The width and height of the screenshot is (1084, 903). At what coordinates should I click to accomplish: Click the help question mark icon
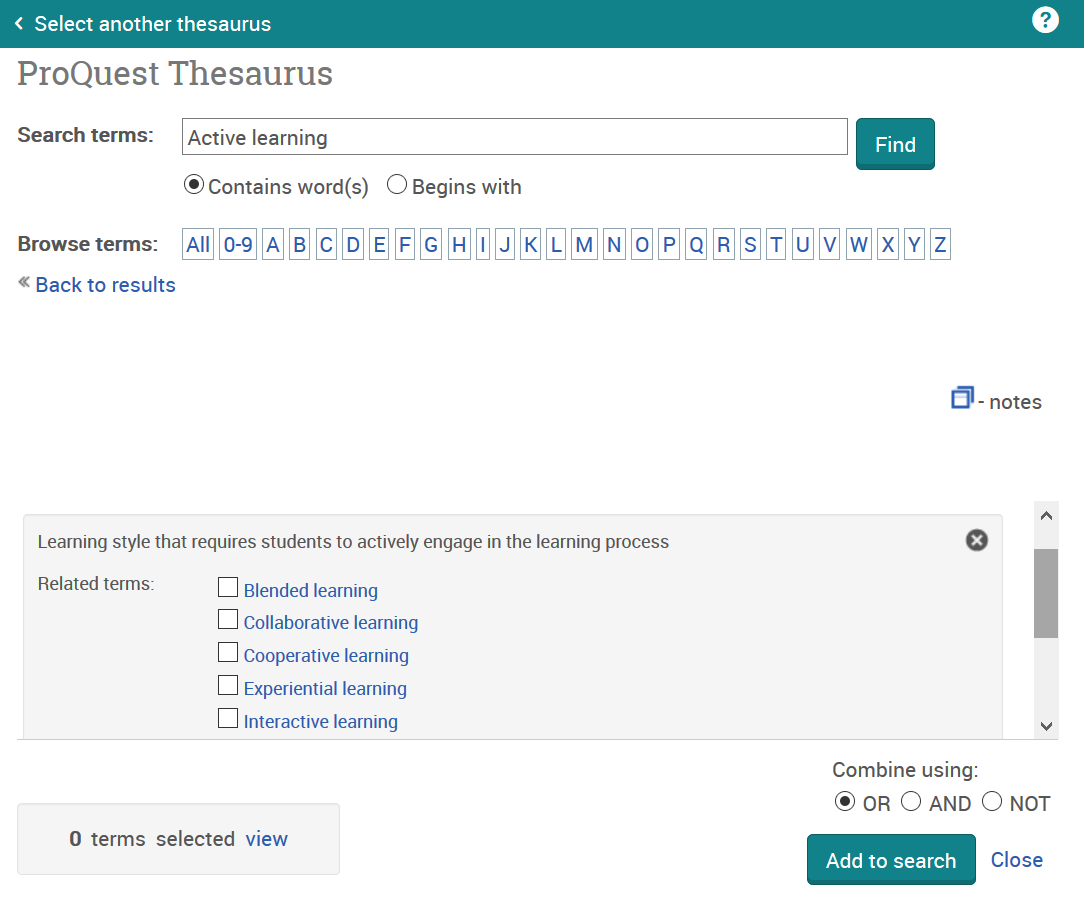click(x=1045, y=20)
